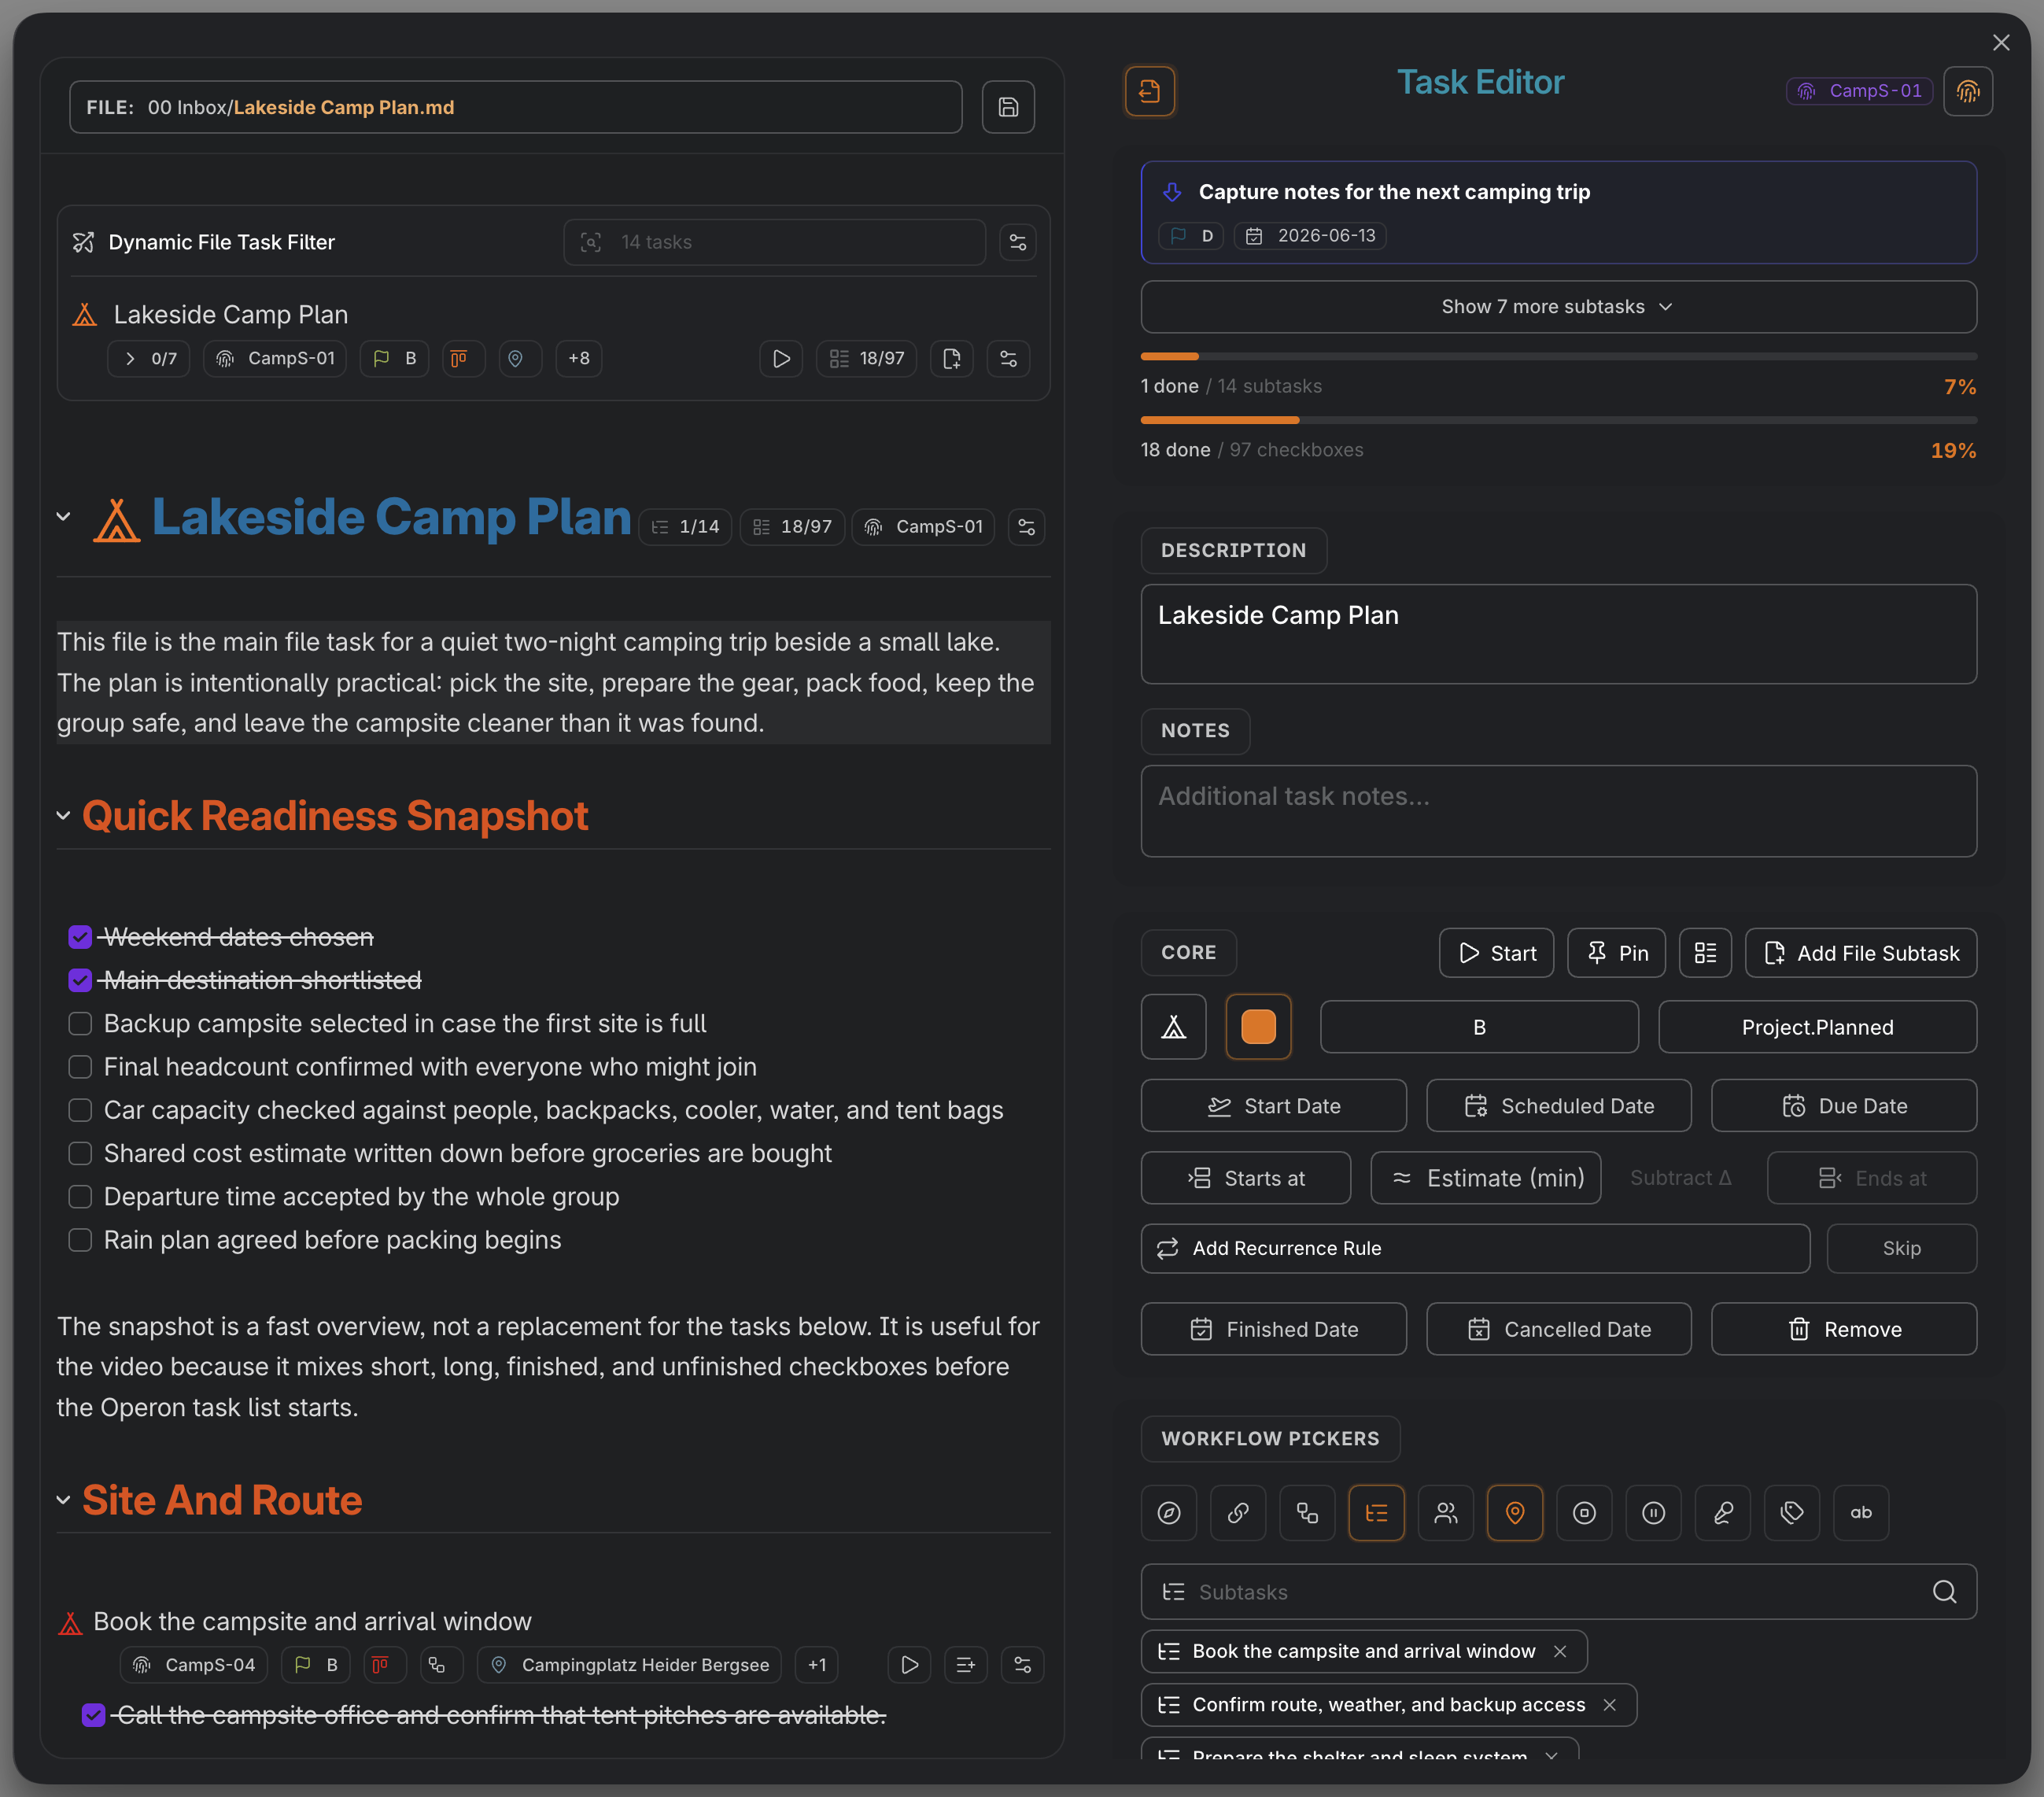Click the search icon in Subtasks field

(1944, 1591)
